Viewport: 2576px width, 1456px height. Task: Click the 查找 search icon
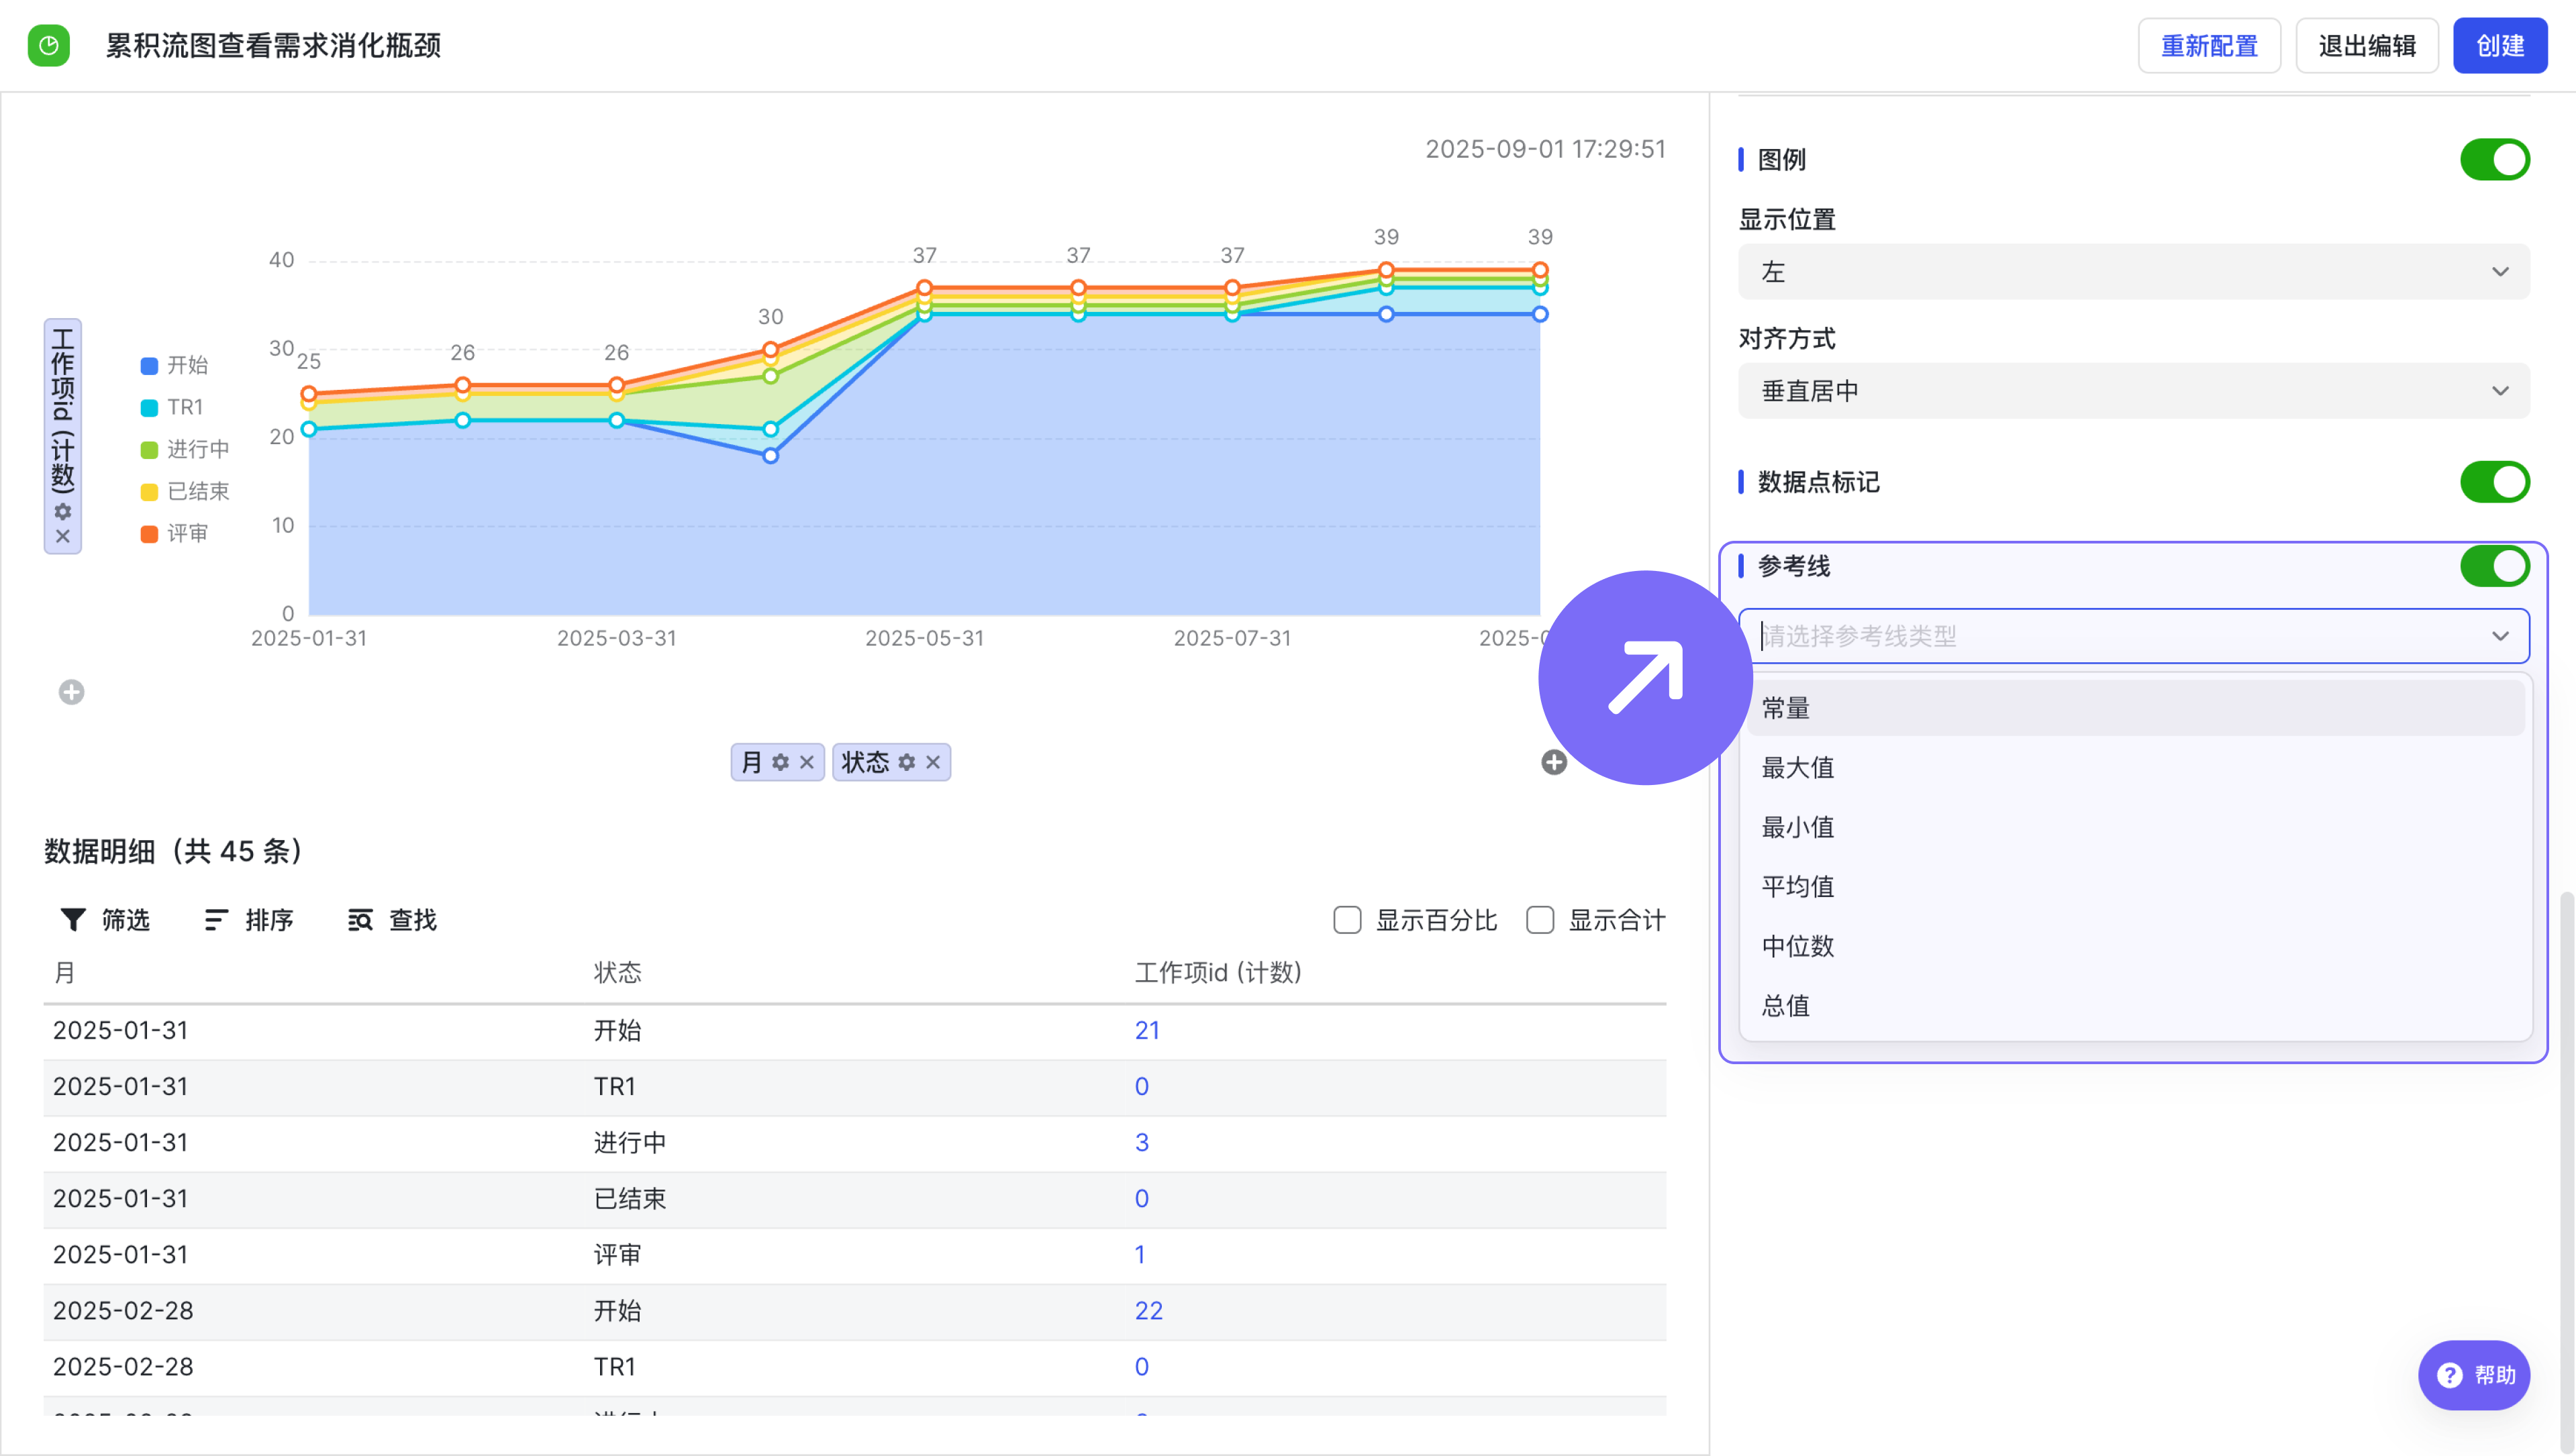(x=360, y=919)
